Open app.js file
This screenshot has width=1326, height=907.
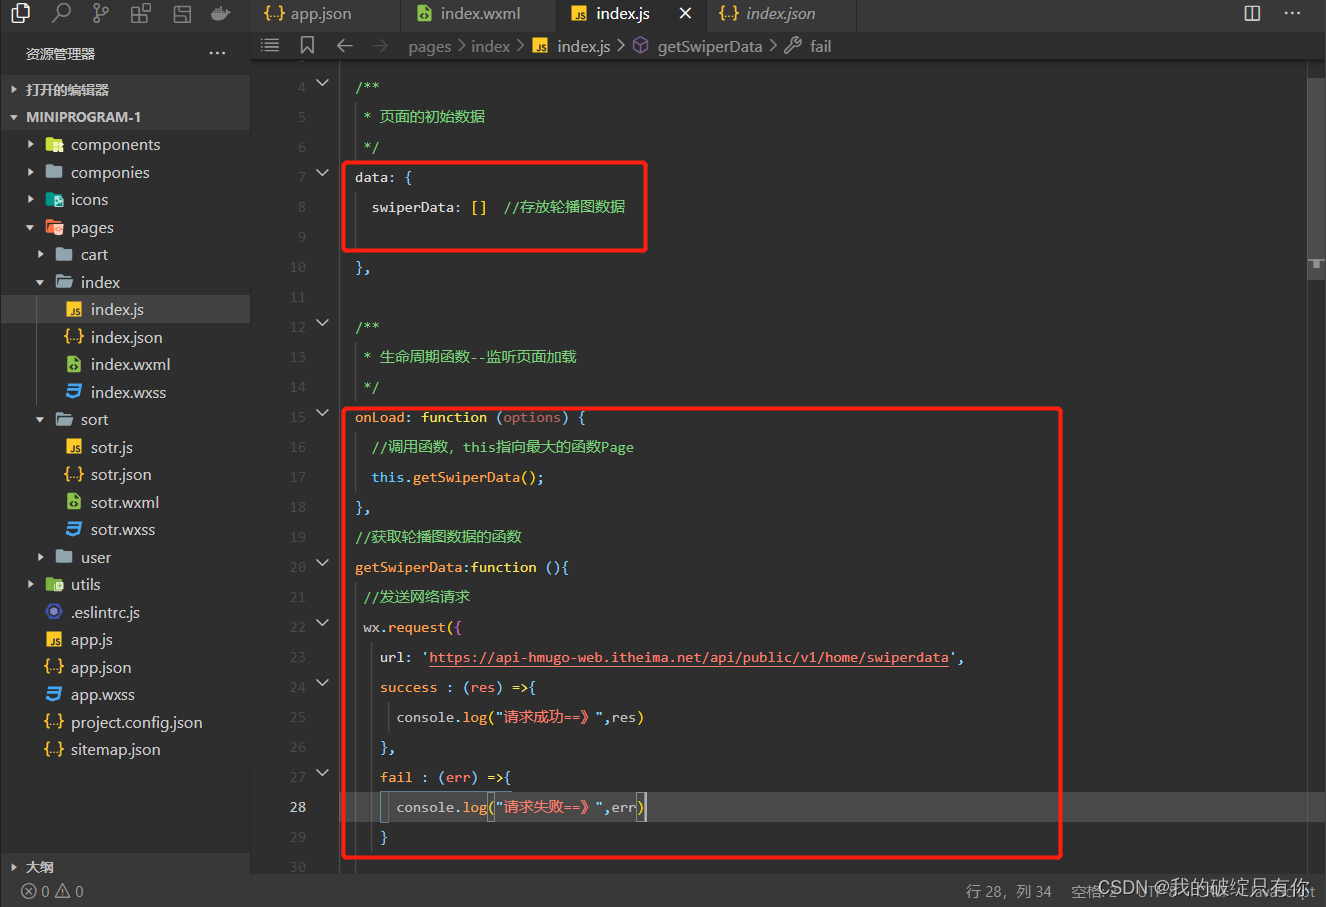point(125,640)
